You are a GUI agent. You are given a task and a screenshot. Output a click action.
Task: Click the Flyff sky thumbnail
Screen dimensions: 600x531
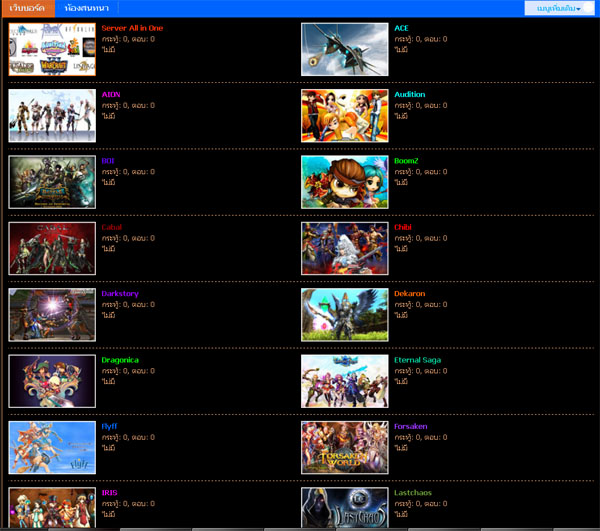52,448
